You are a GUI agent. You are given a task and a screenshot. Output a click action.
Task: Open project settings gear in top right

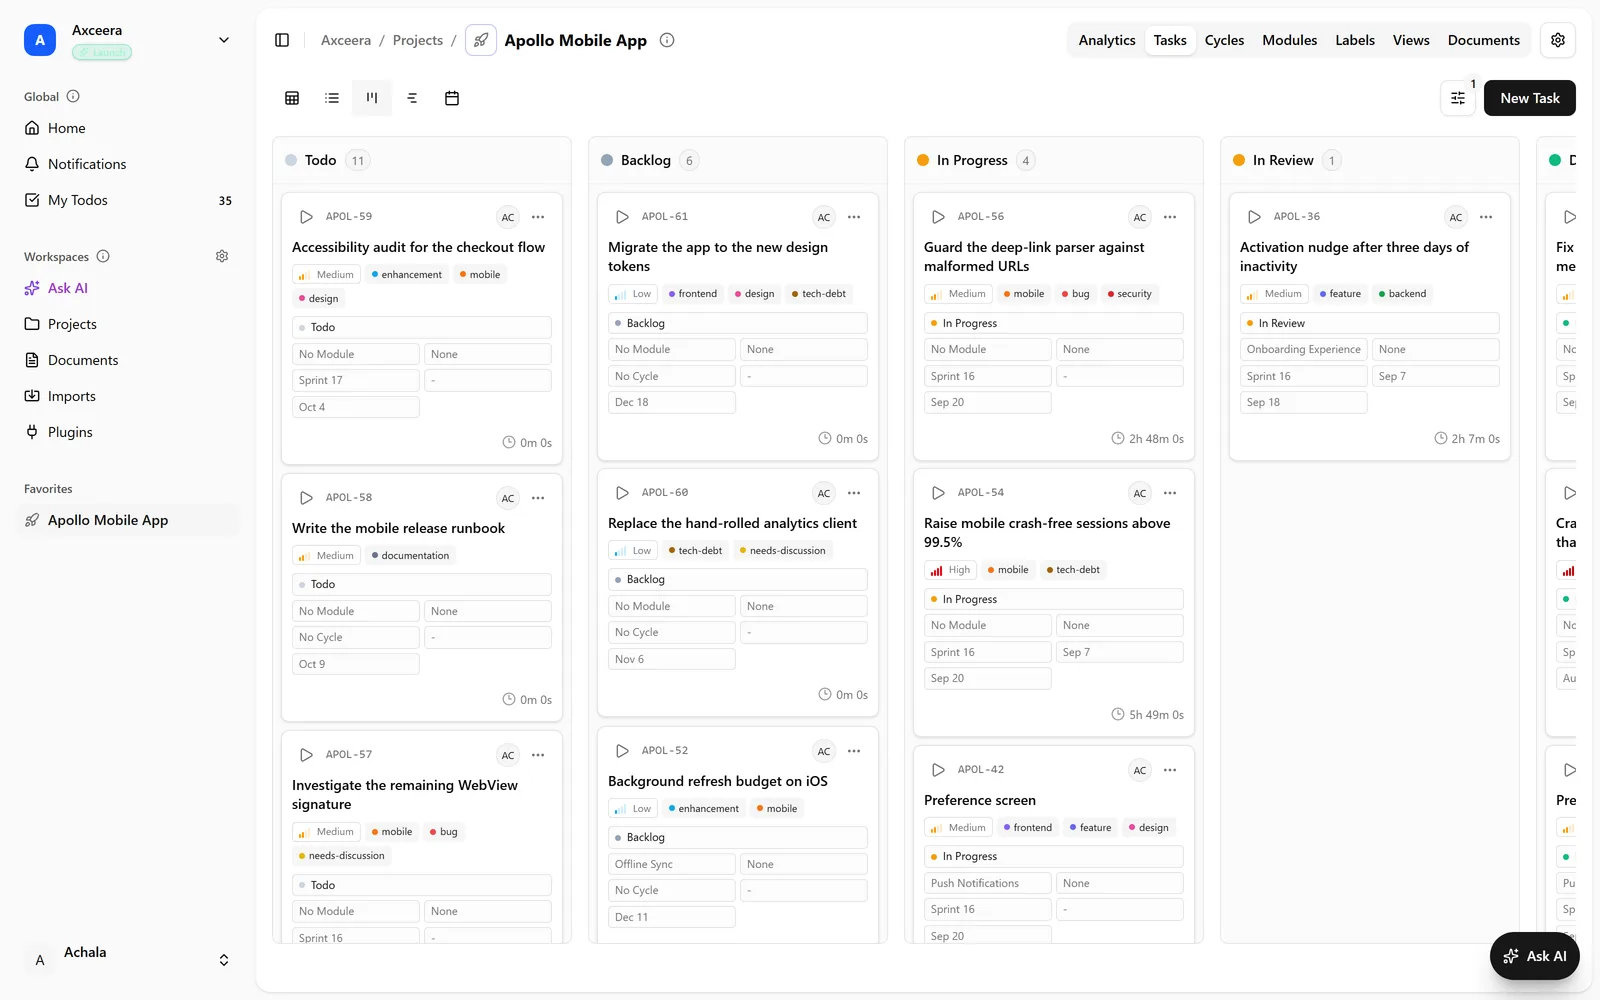pos(1558,40)
